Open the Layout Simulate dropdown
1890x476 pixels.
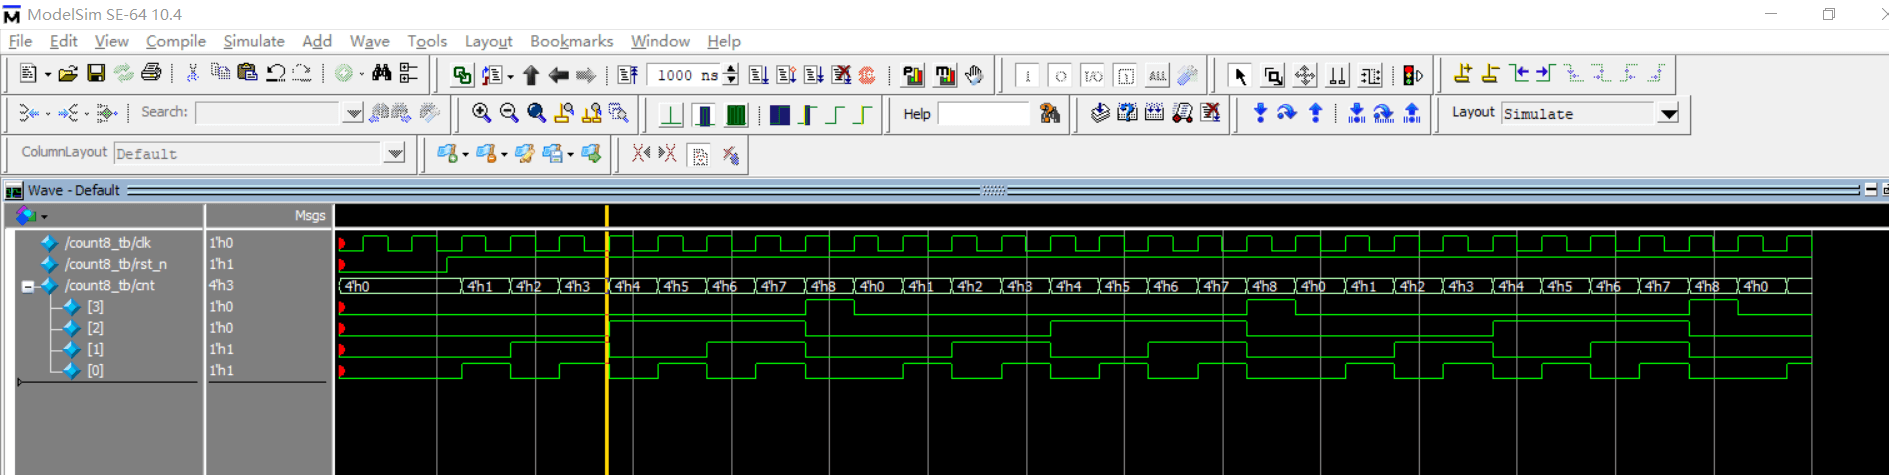click(x=1668, y=114)
